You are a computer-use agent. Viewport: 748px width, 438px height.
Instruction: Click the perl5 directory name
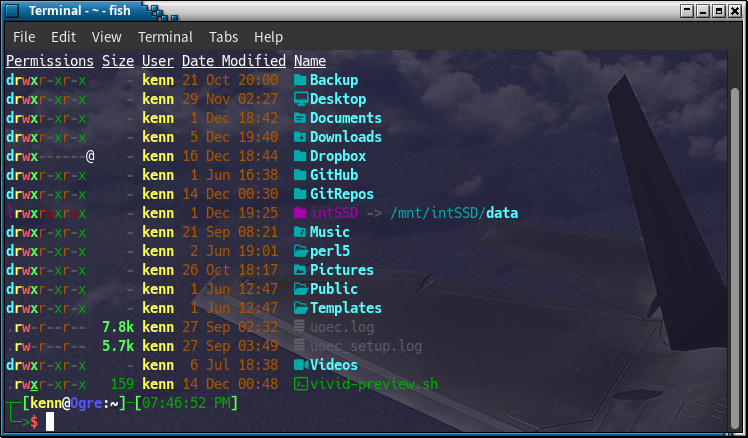tap(330, 251)
